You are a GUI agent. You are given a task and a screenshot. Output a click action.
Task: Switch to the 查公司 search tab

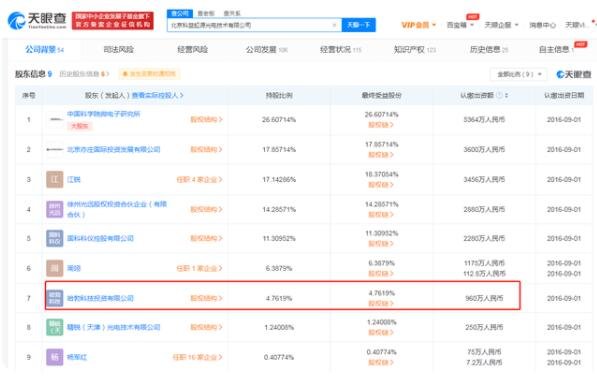click(180, 13)
